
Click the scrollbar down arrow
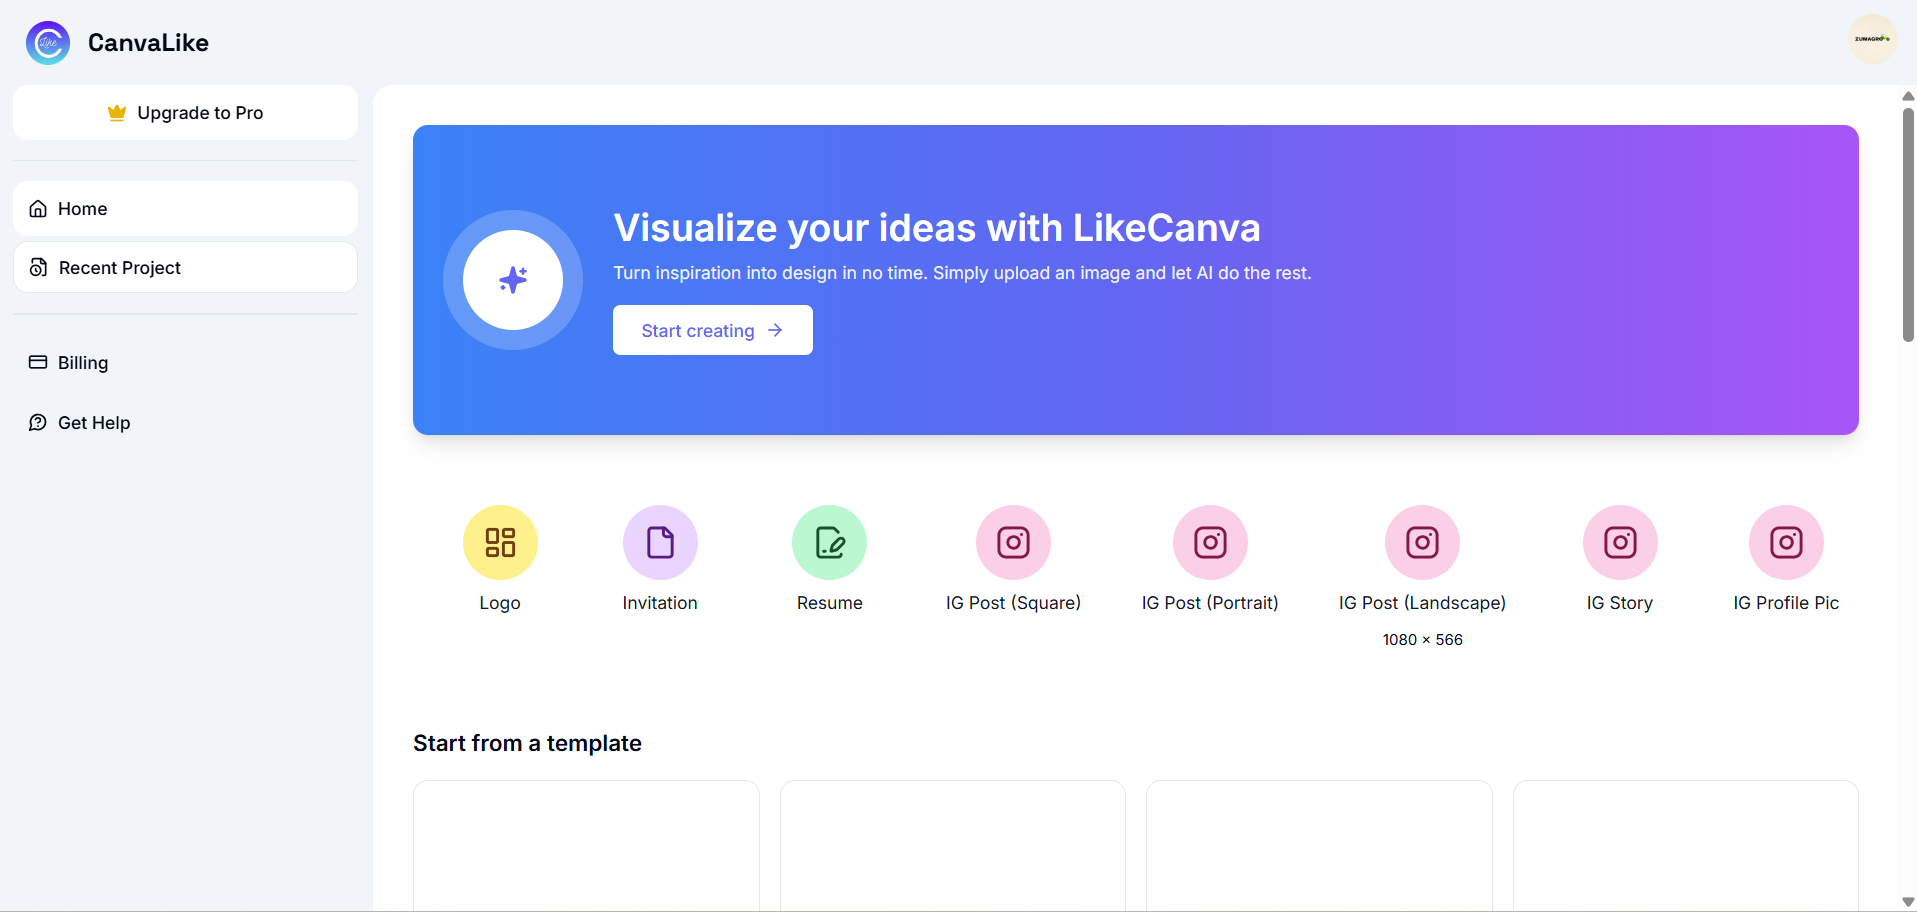pyautogui.click(x=1908, y=902)
